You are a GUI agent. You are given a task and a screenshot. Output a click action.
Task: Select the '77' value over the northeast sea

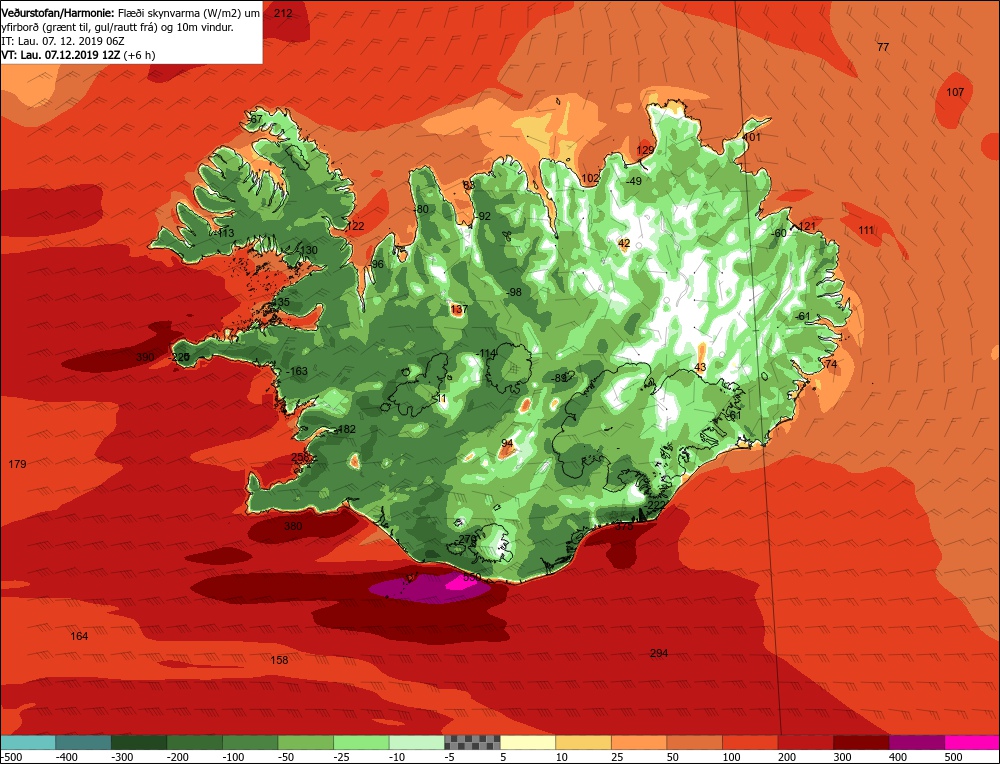click(883, 47)
